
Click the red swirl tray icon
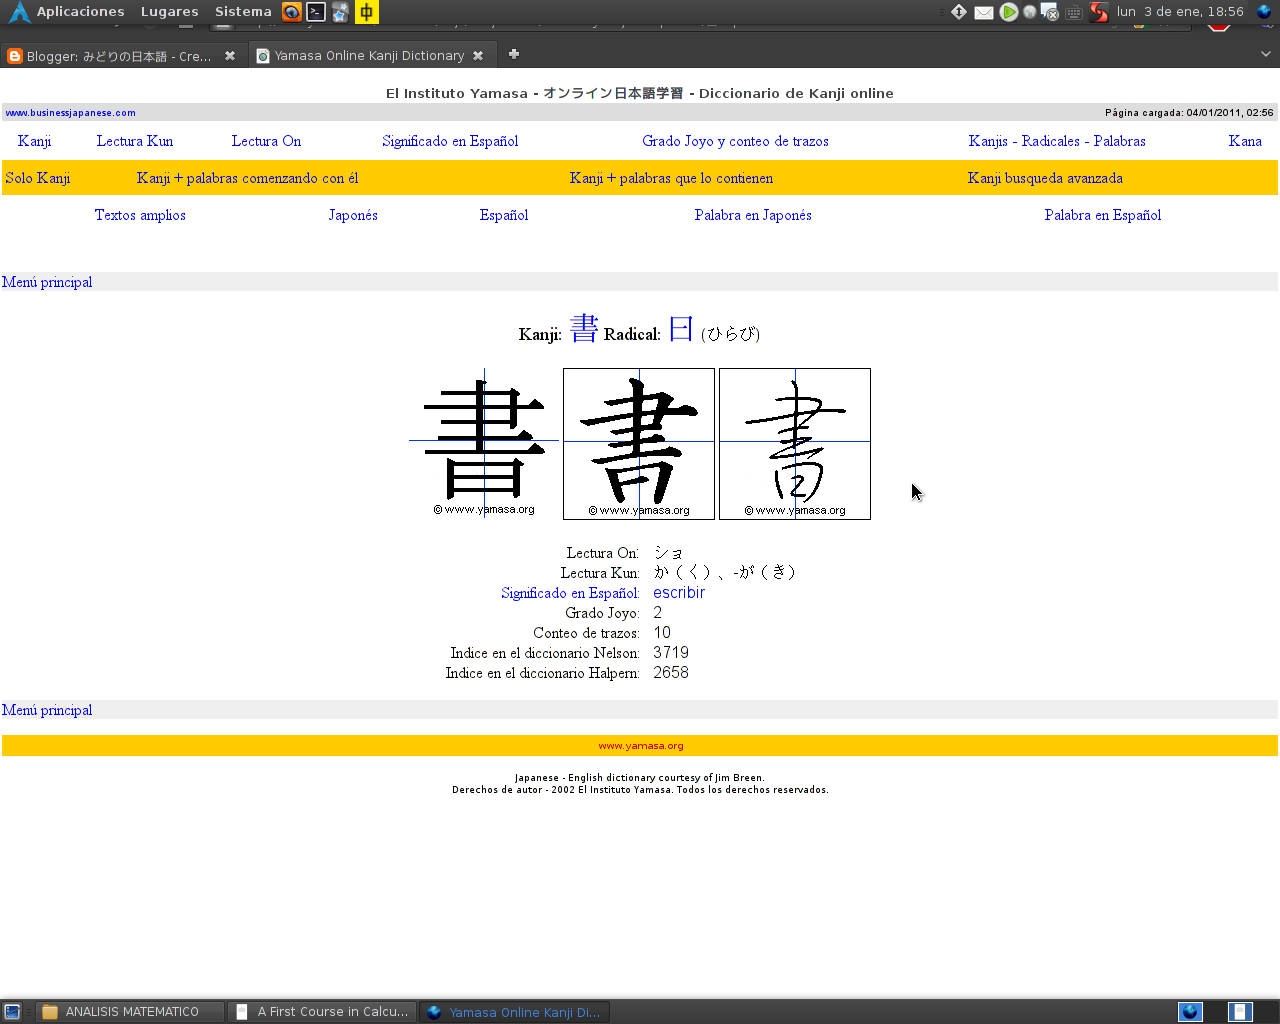pos(1099,12)
